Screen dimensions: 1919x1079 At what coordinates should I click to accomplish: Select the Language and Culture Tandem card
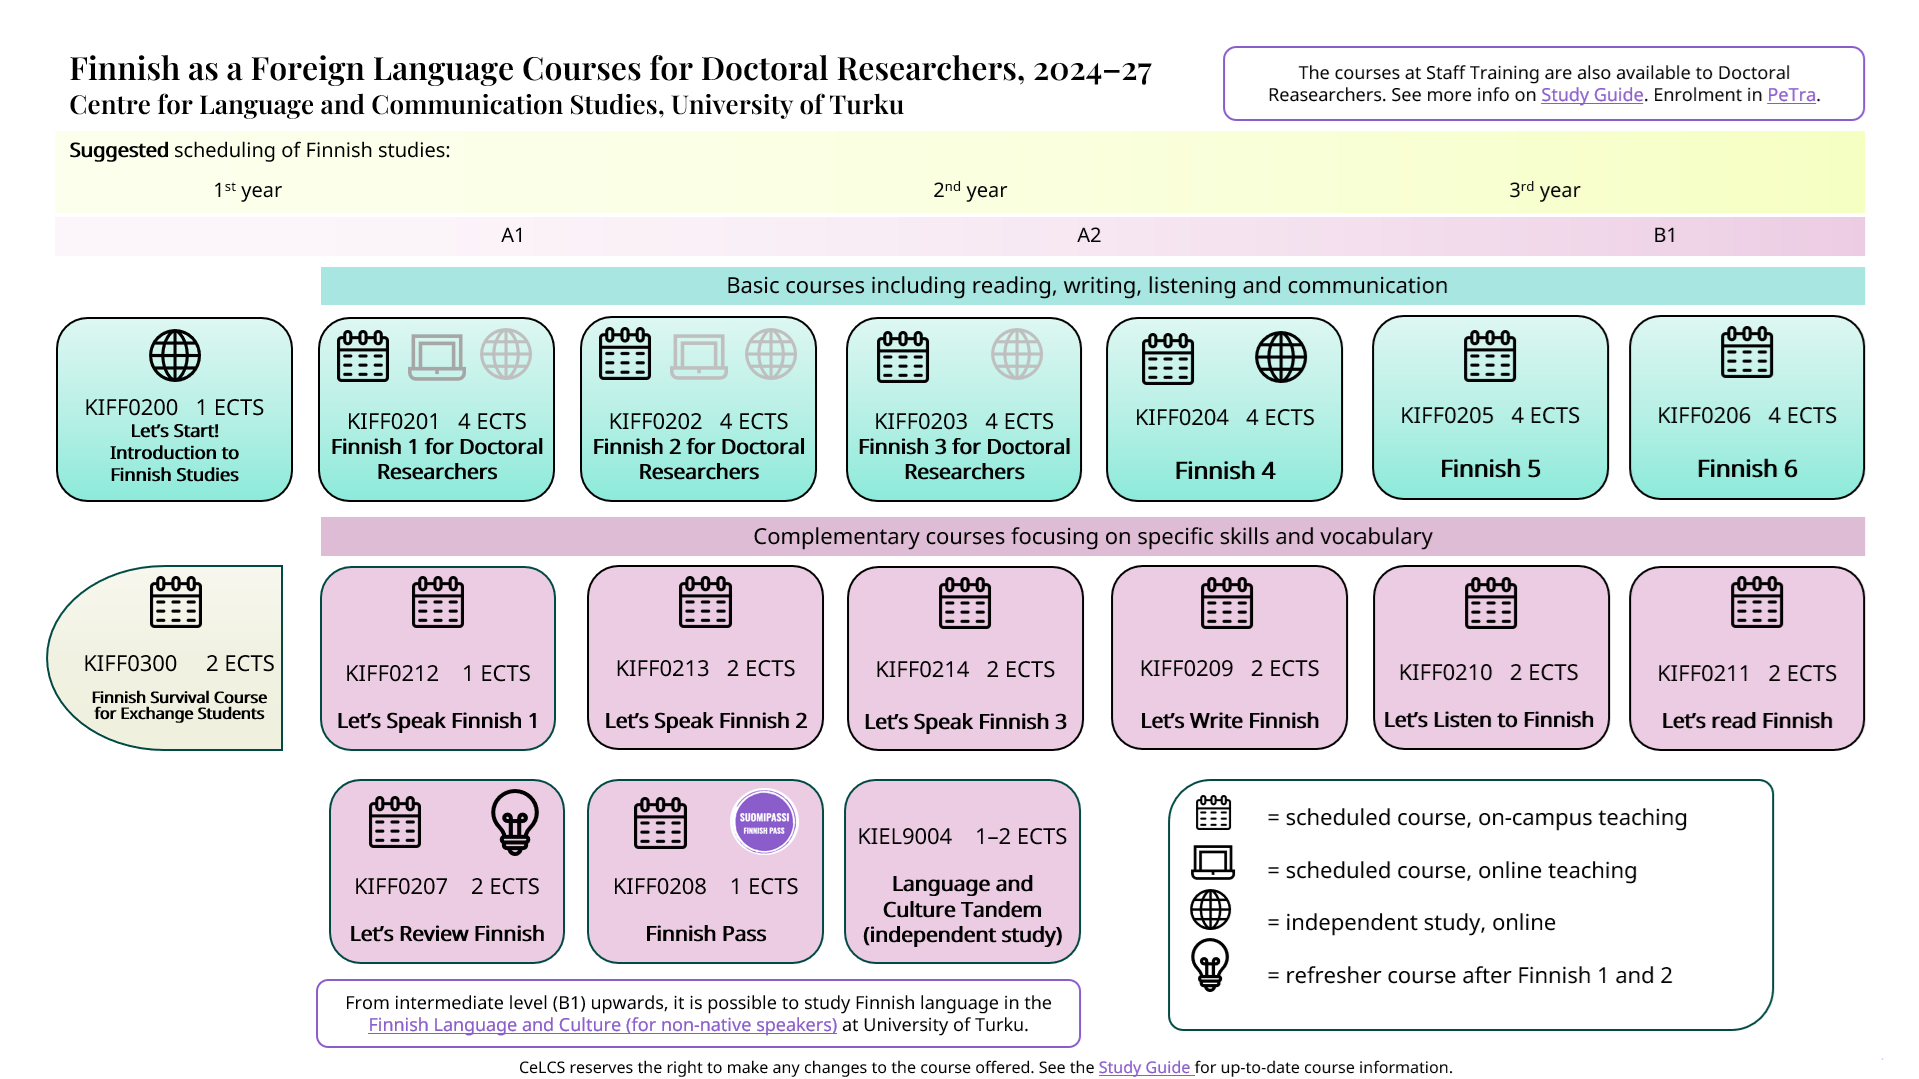pos(962,871)
